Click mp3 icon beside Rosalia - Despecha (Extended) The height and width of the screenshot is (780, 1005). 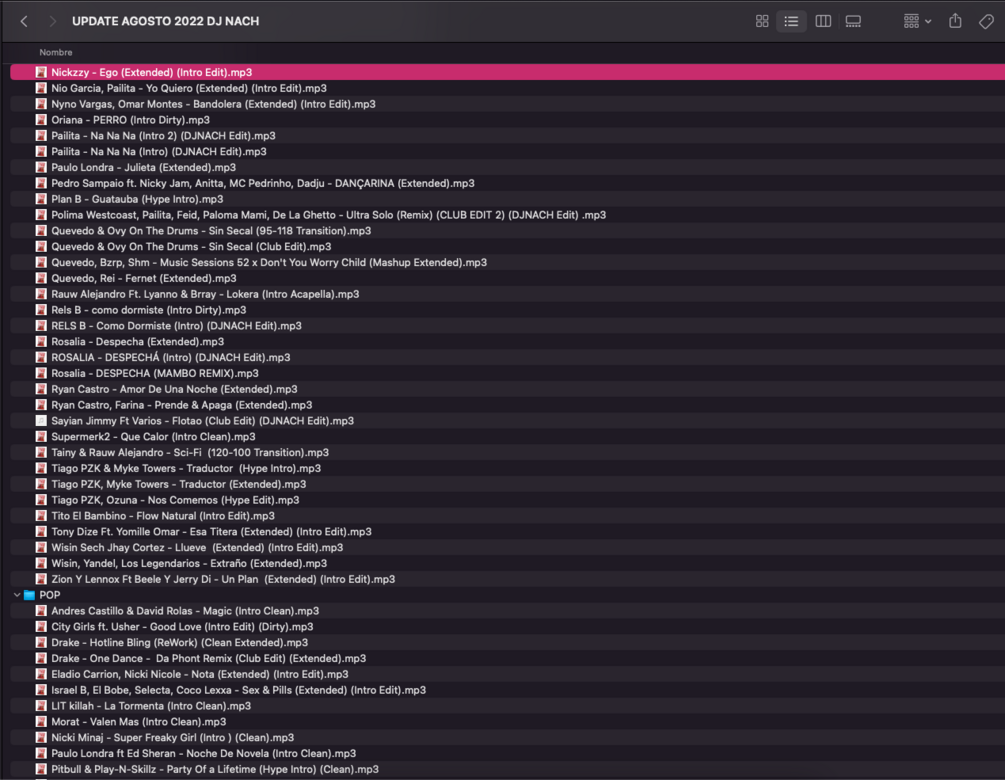pos(41,342)
